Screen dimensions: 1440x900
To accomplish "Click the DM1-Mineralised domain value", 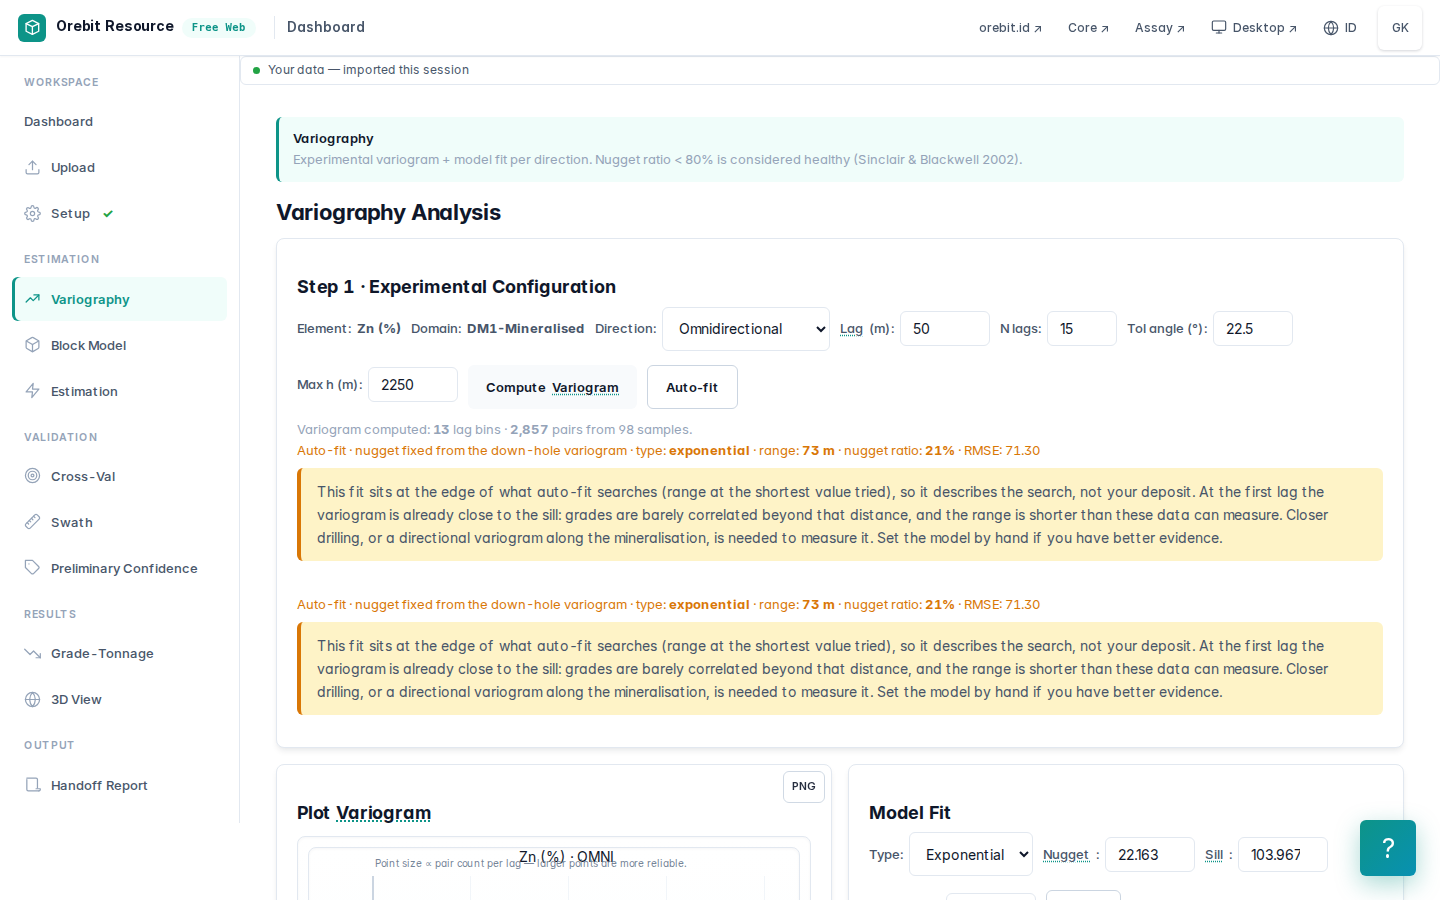I will click(526, 329).
